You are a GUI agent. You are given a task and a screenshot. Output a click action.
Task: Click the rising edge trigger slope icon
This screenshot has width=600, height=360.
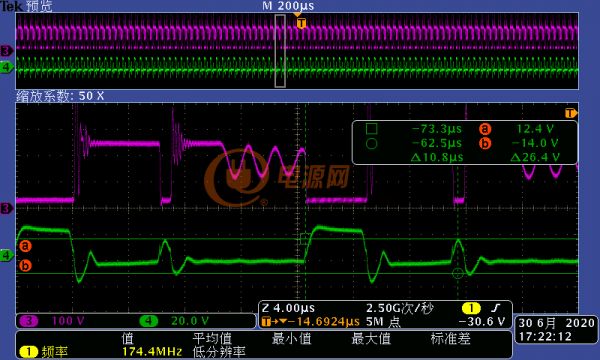pyautogui.click(x=496, y=308)
